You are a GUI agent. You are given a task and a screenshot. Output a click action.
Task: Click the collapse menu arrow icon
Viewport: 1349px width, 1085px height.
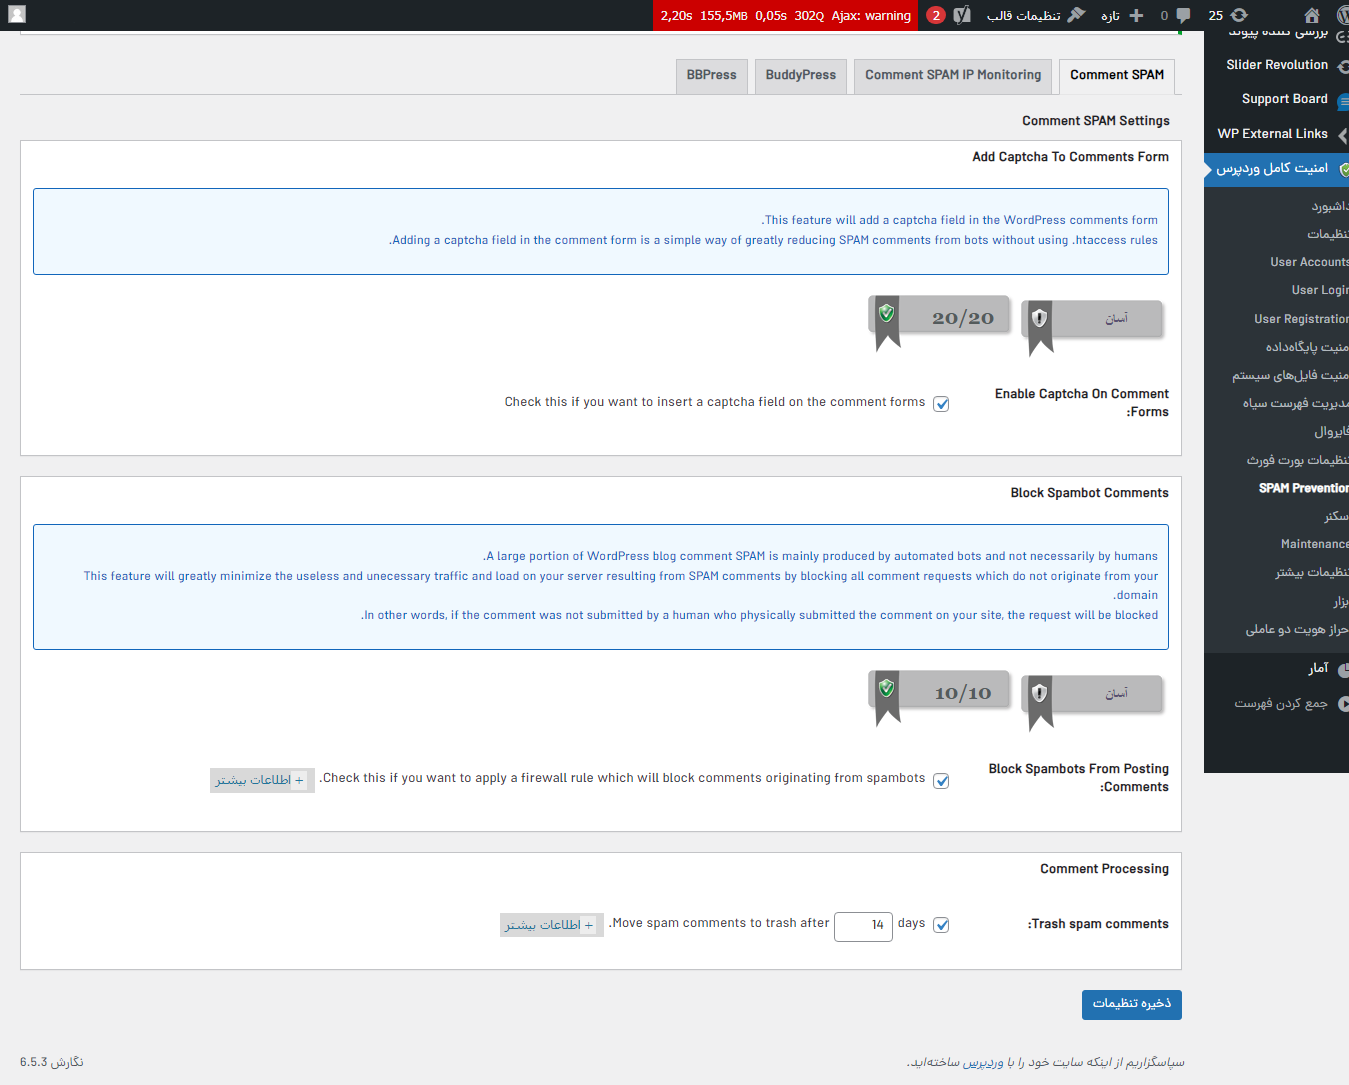tap(1343, 703)
